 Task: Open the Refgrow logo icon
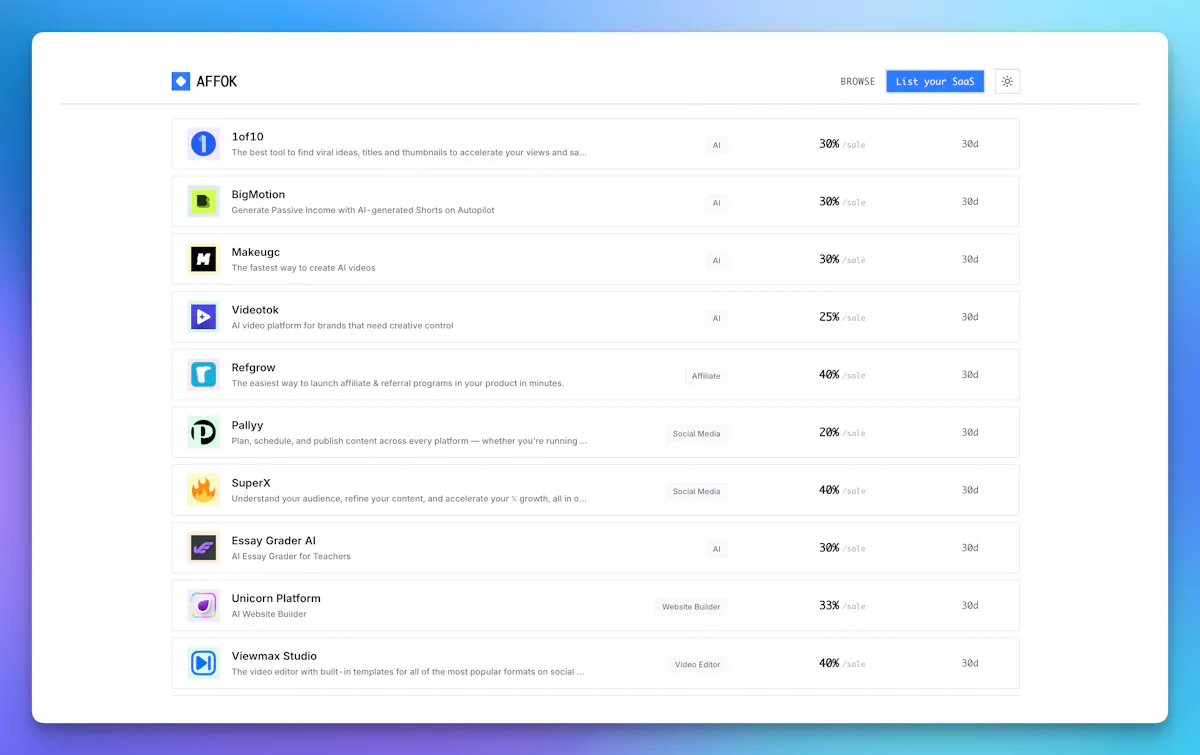coord(203,375)
